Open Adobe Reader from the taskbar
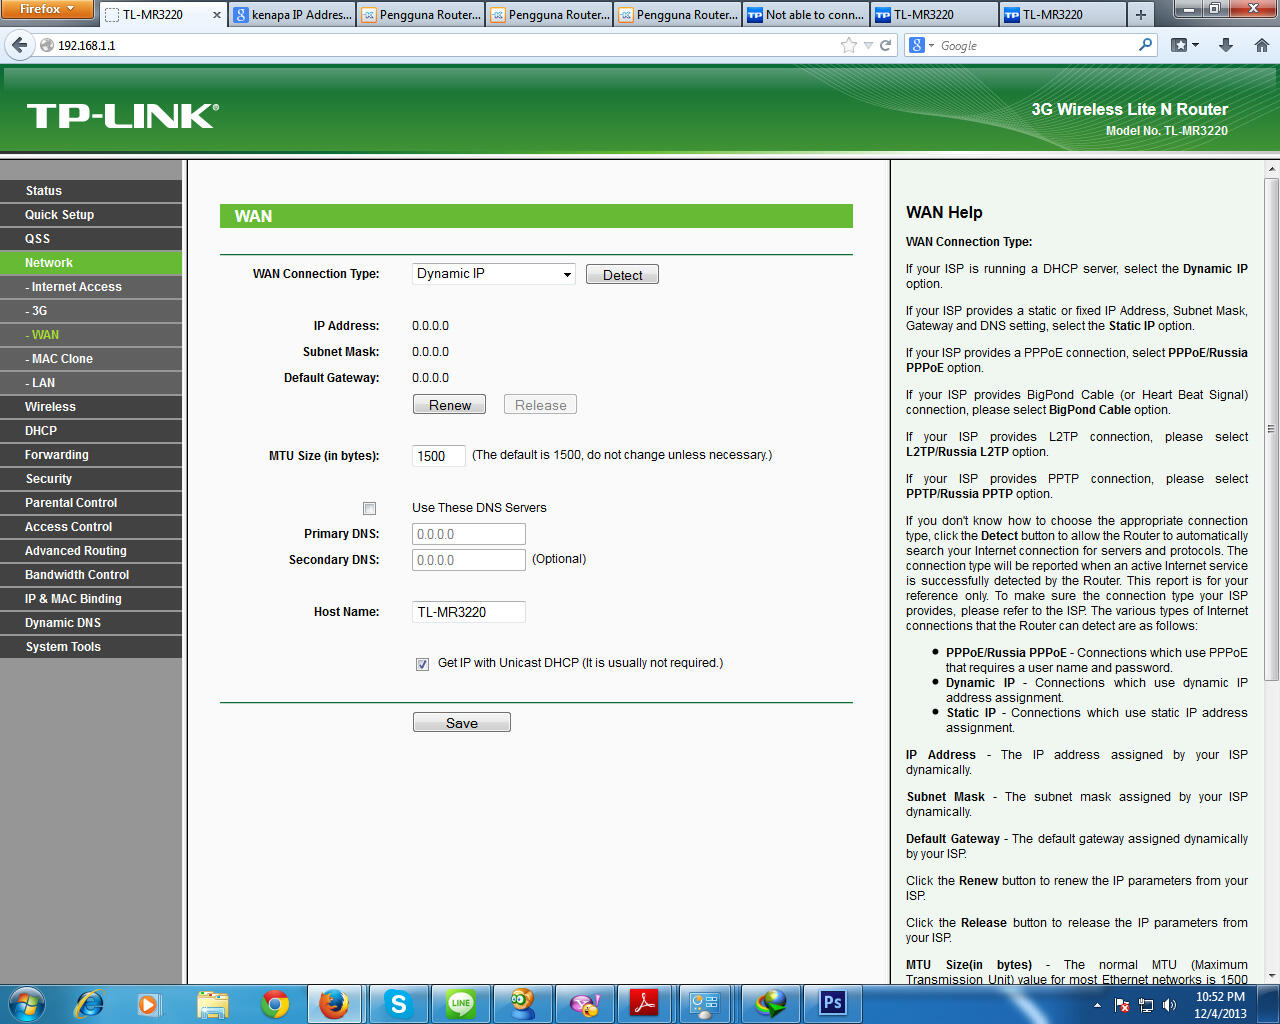1280x1024 pixels. click(646, 1003)
